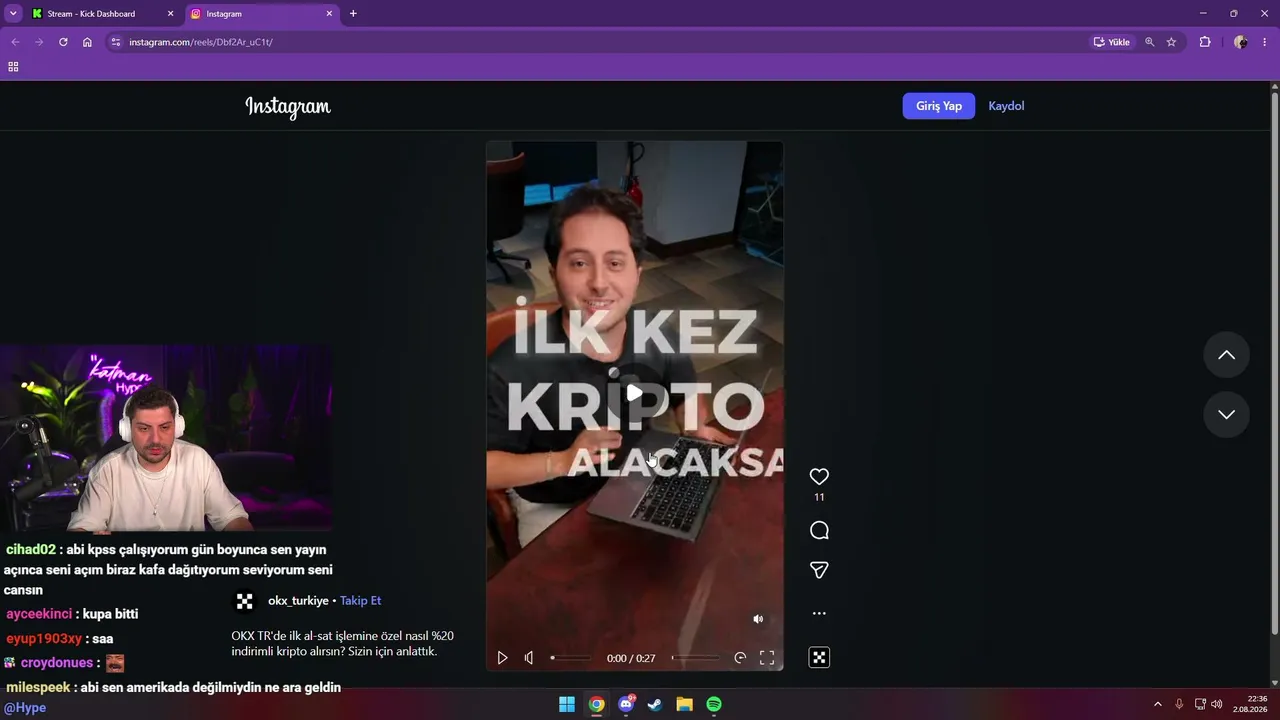Go to the next reel with down arrow
The height and width of the screenshot is (720, 1280).
coord(1226,414)
